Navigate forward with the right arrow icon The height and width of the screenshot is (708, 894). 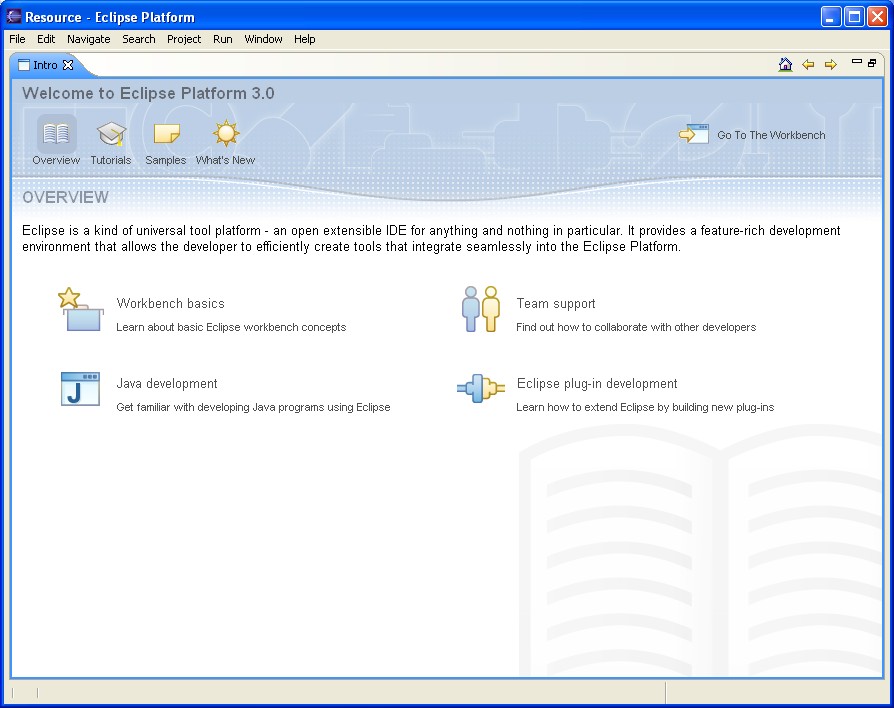(x=831, y=65)
